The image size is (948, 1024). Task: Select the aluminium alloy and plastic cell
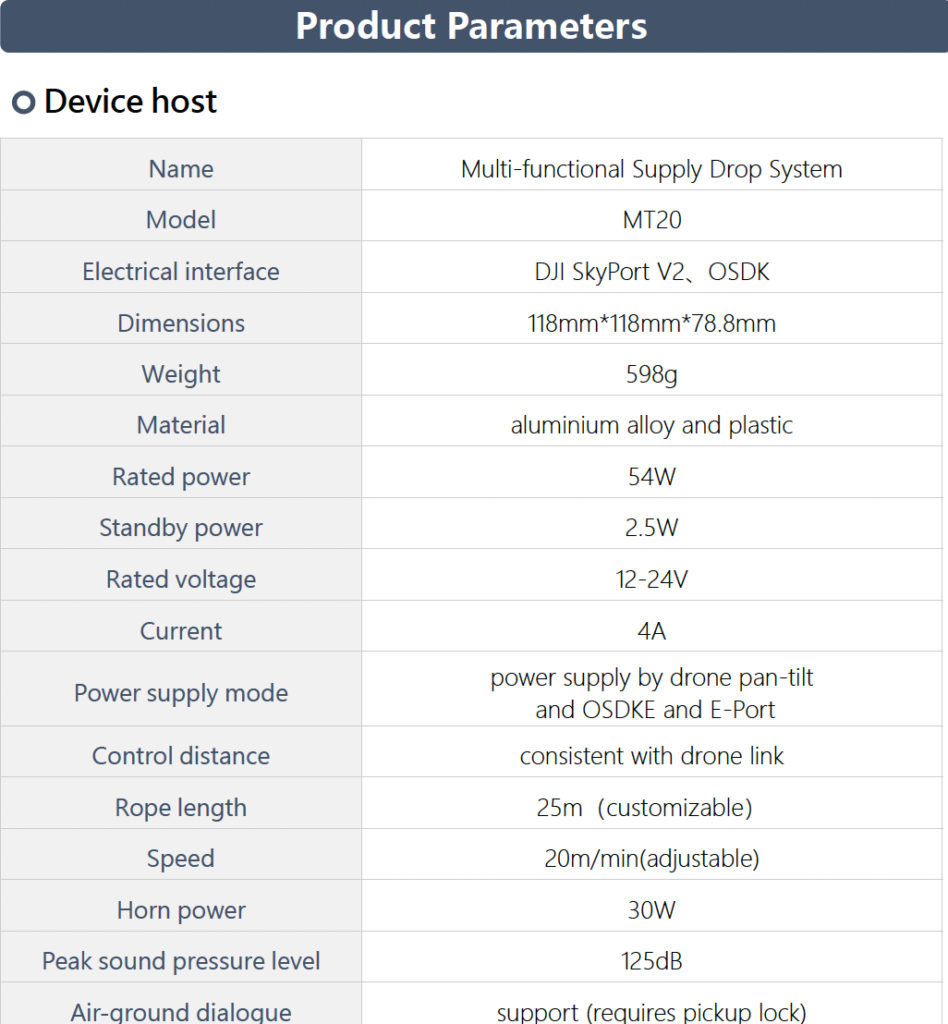click(x=651, y=425)
